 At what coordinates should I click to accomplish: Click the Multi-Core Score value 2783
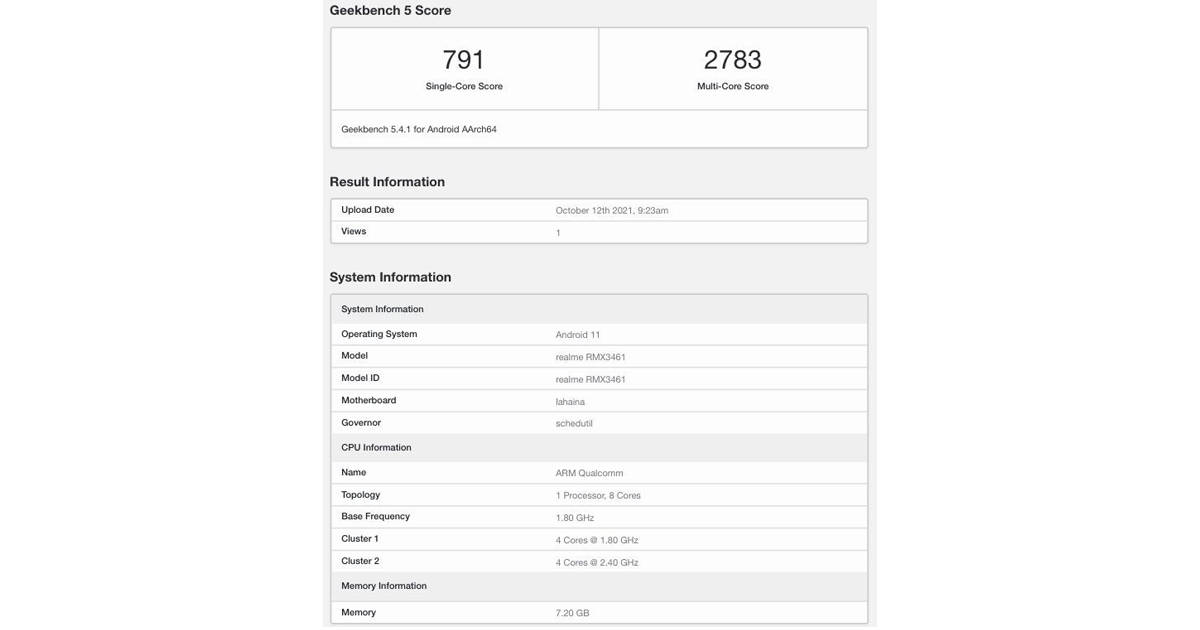pos(733,57)
